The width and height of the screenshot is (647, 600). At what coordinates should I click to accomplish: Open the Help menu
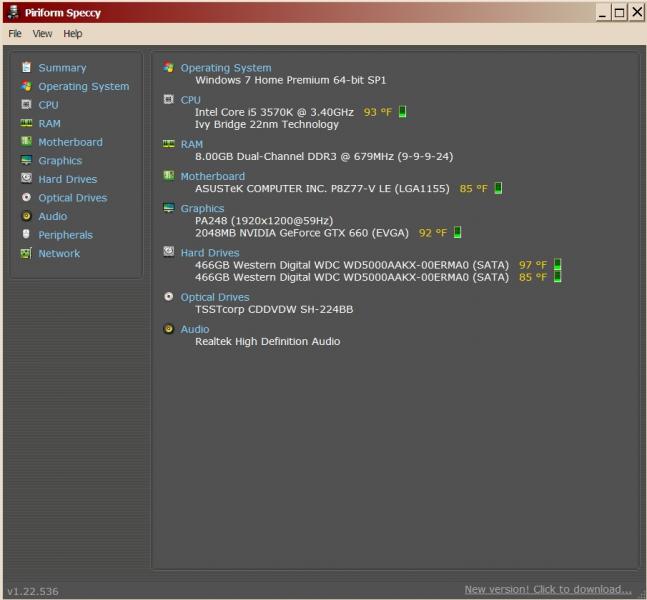[73, 33]
